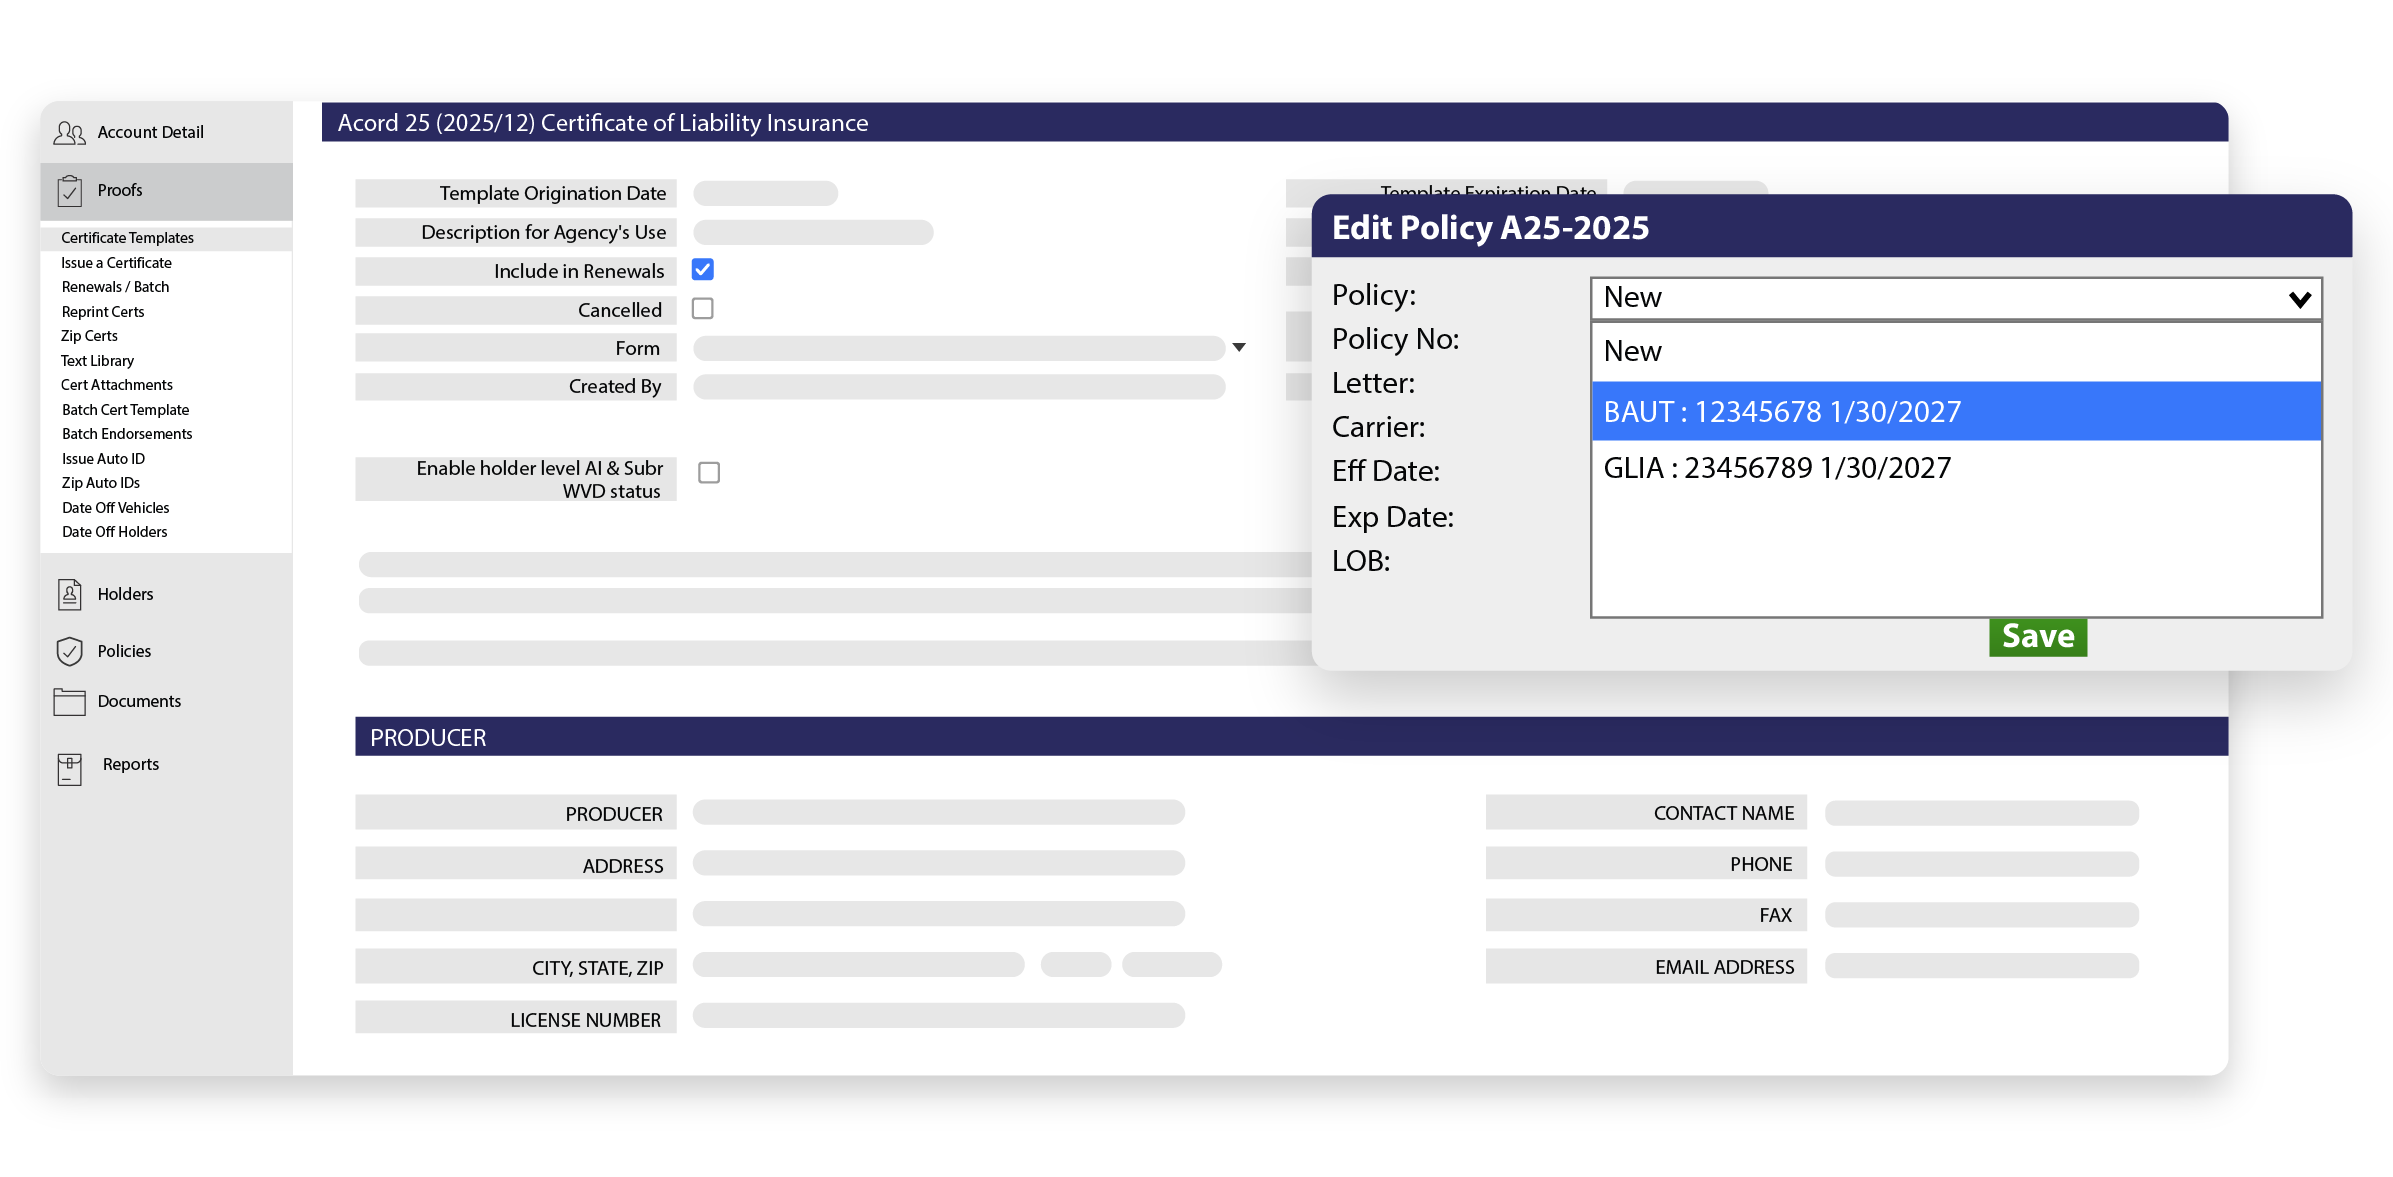Go to Zip Auto IDs
The width and height of the screenshot is (2393, 1177).
[100, 483]
